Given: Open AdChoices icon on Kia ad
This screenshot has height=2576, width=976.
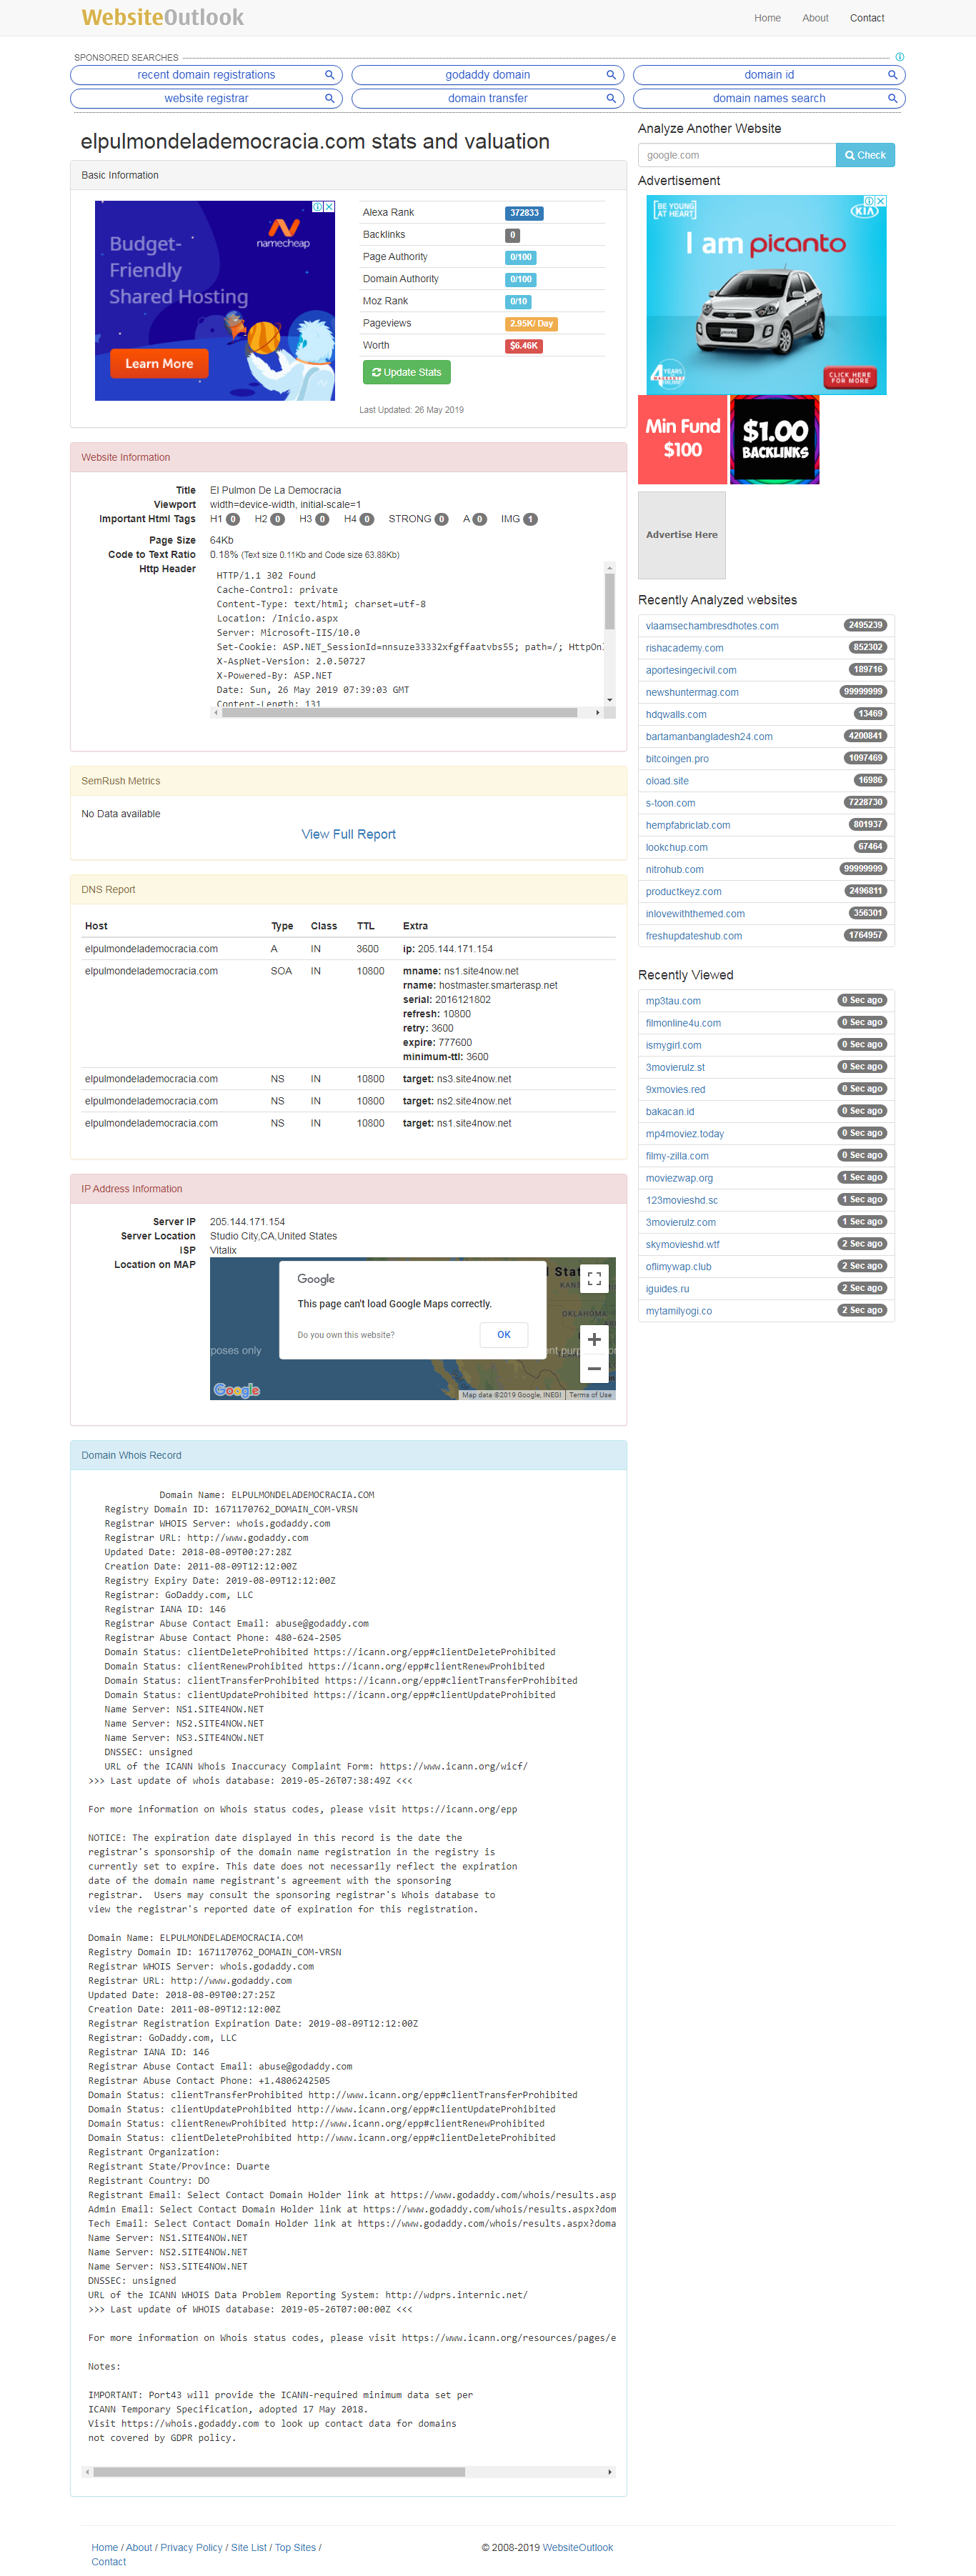Looking at the screenshot, I should coord(869,201).
